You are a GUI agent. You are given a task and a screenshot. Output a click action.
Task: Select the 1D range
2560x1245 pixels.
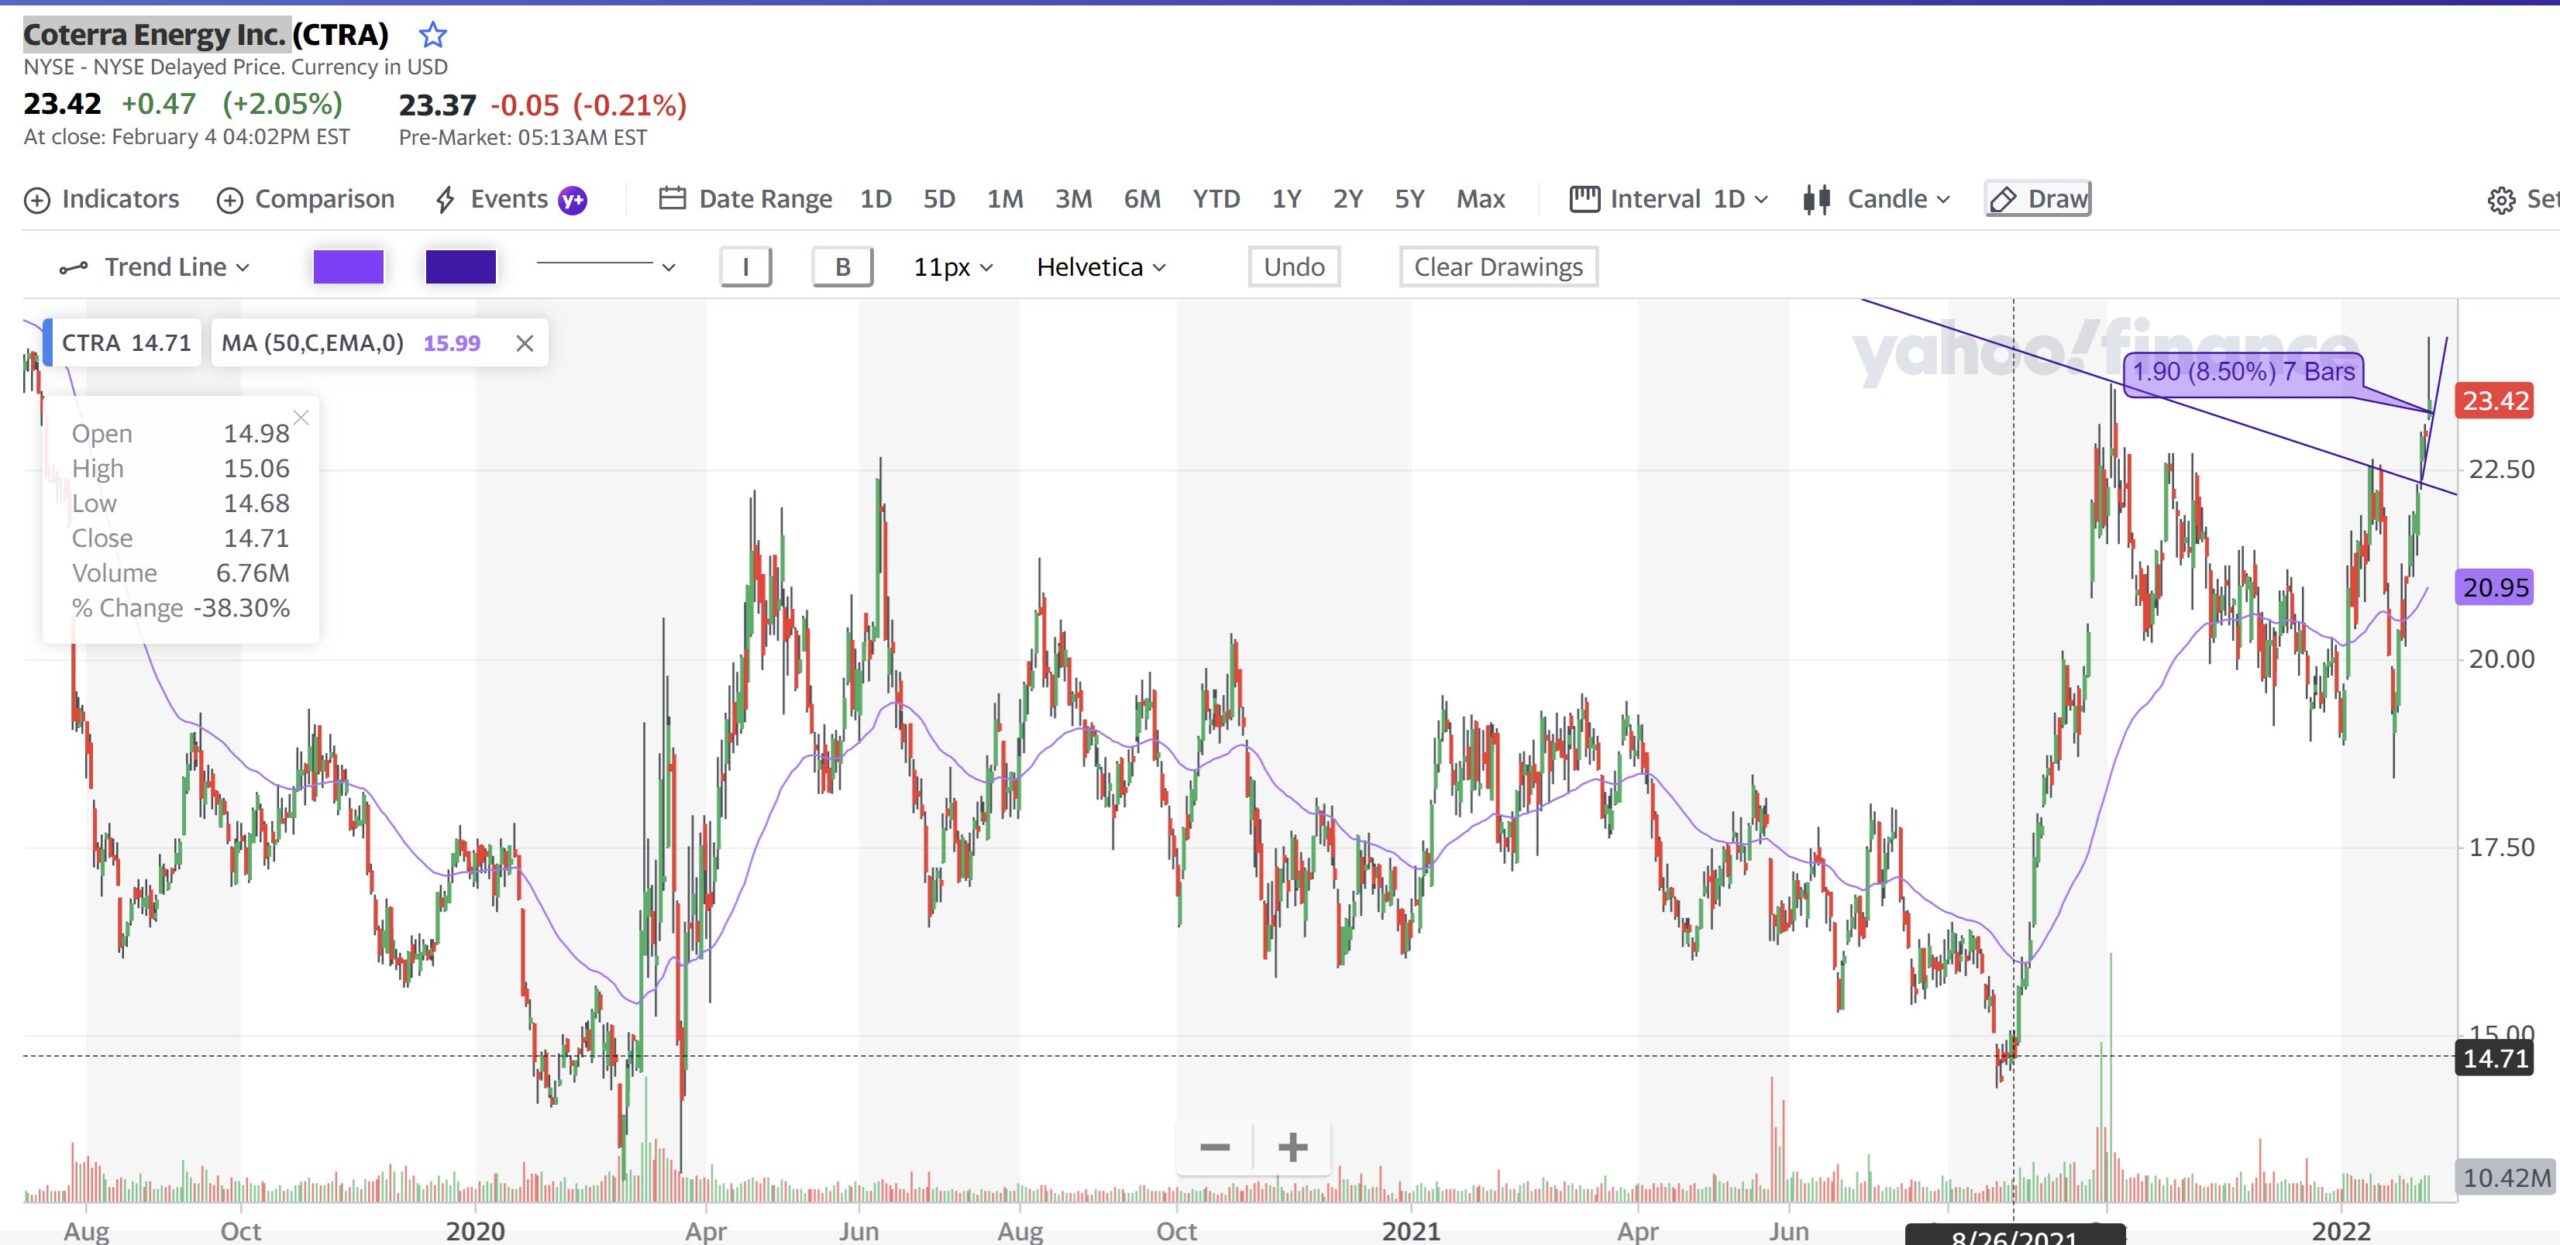(875, 199)
